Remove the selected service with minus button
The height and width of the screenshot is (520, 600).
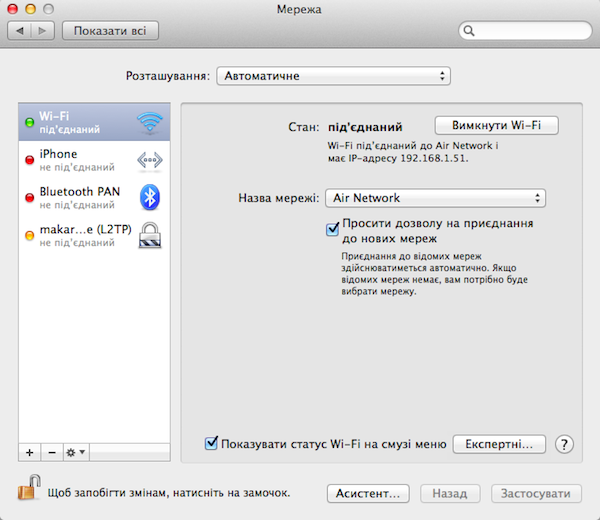point(50,452)
